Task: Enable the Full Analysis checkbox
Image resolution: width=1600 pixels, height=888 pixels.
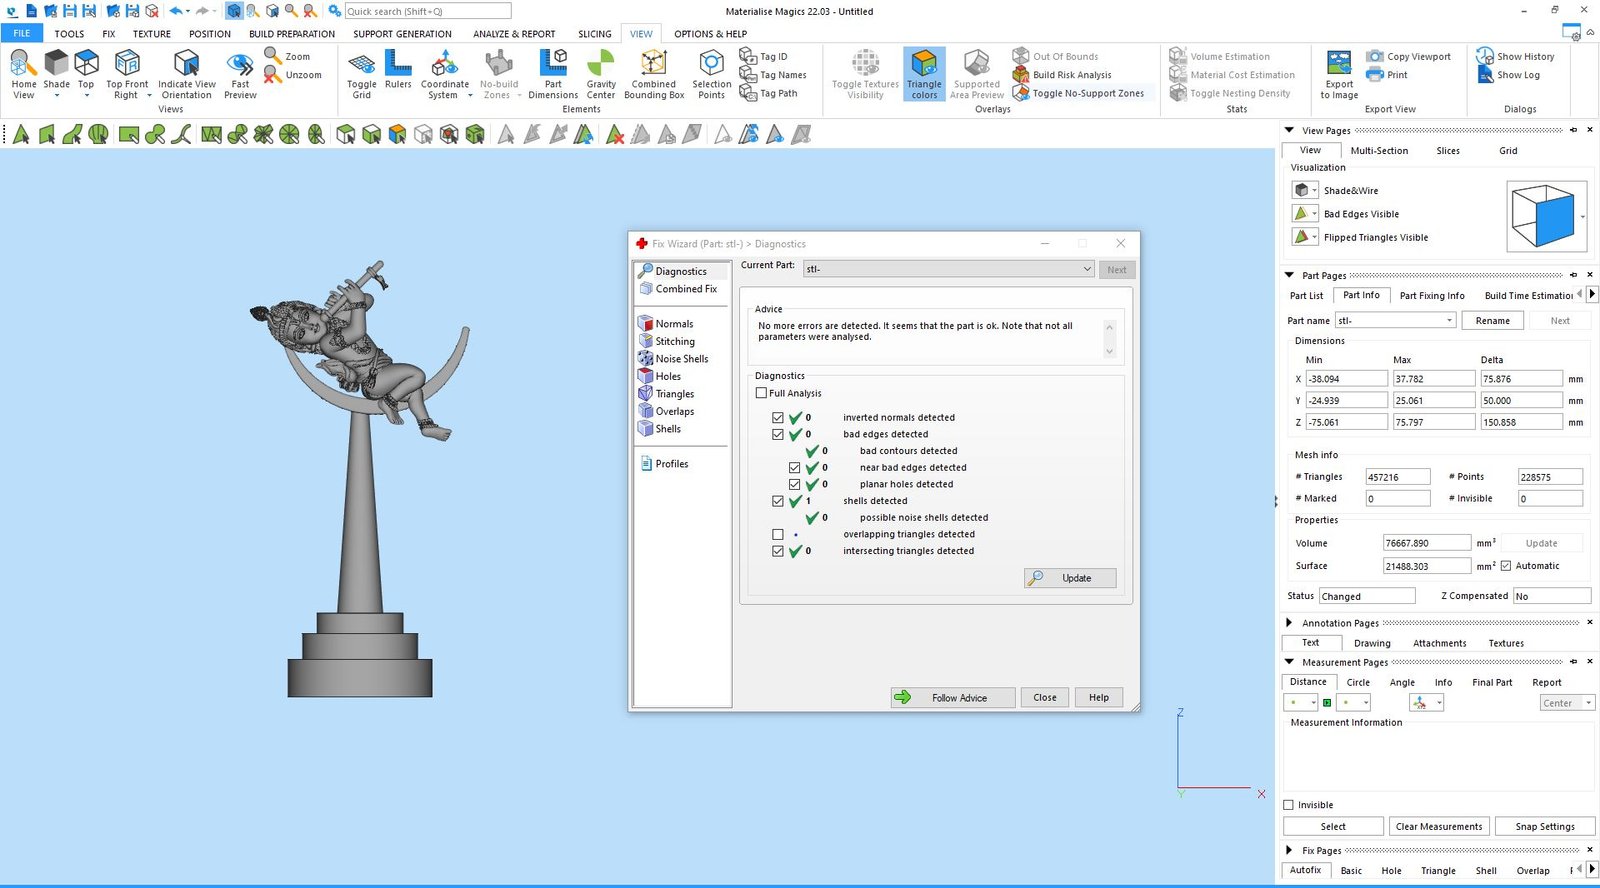Action: (x=762, y=393)
